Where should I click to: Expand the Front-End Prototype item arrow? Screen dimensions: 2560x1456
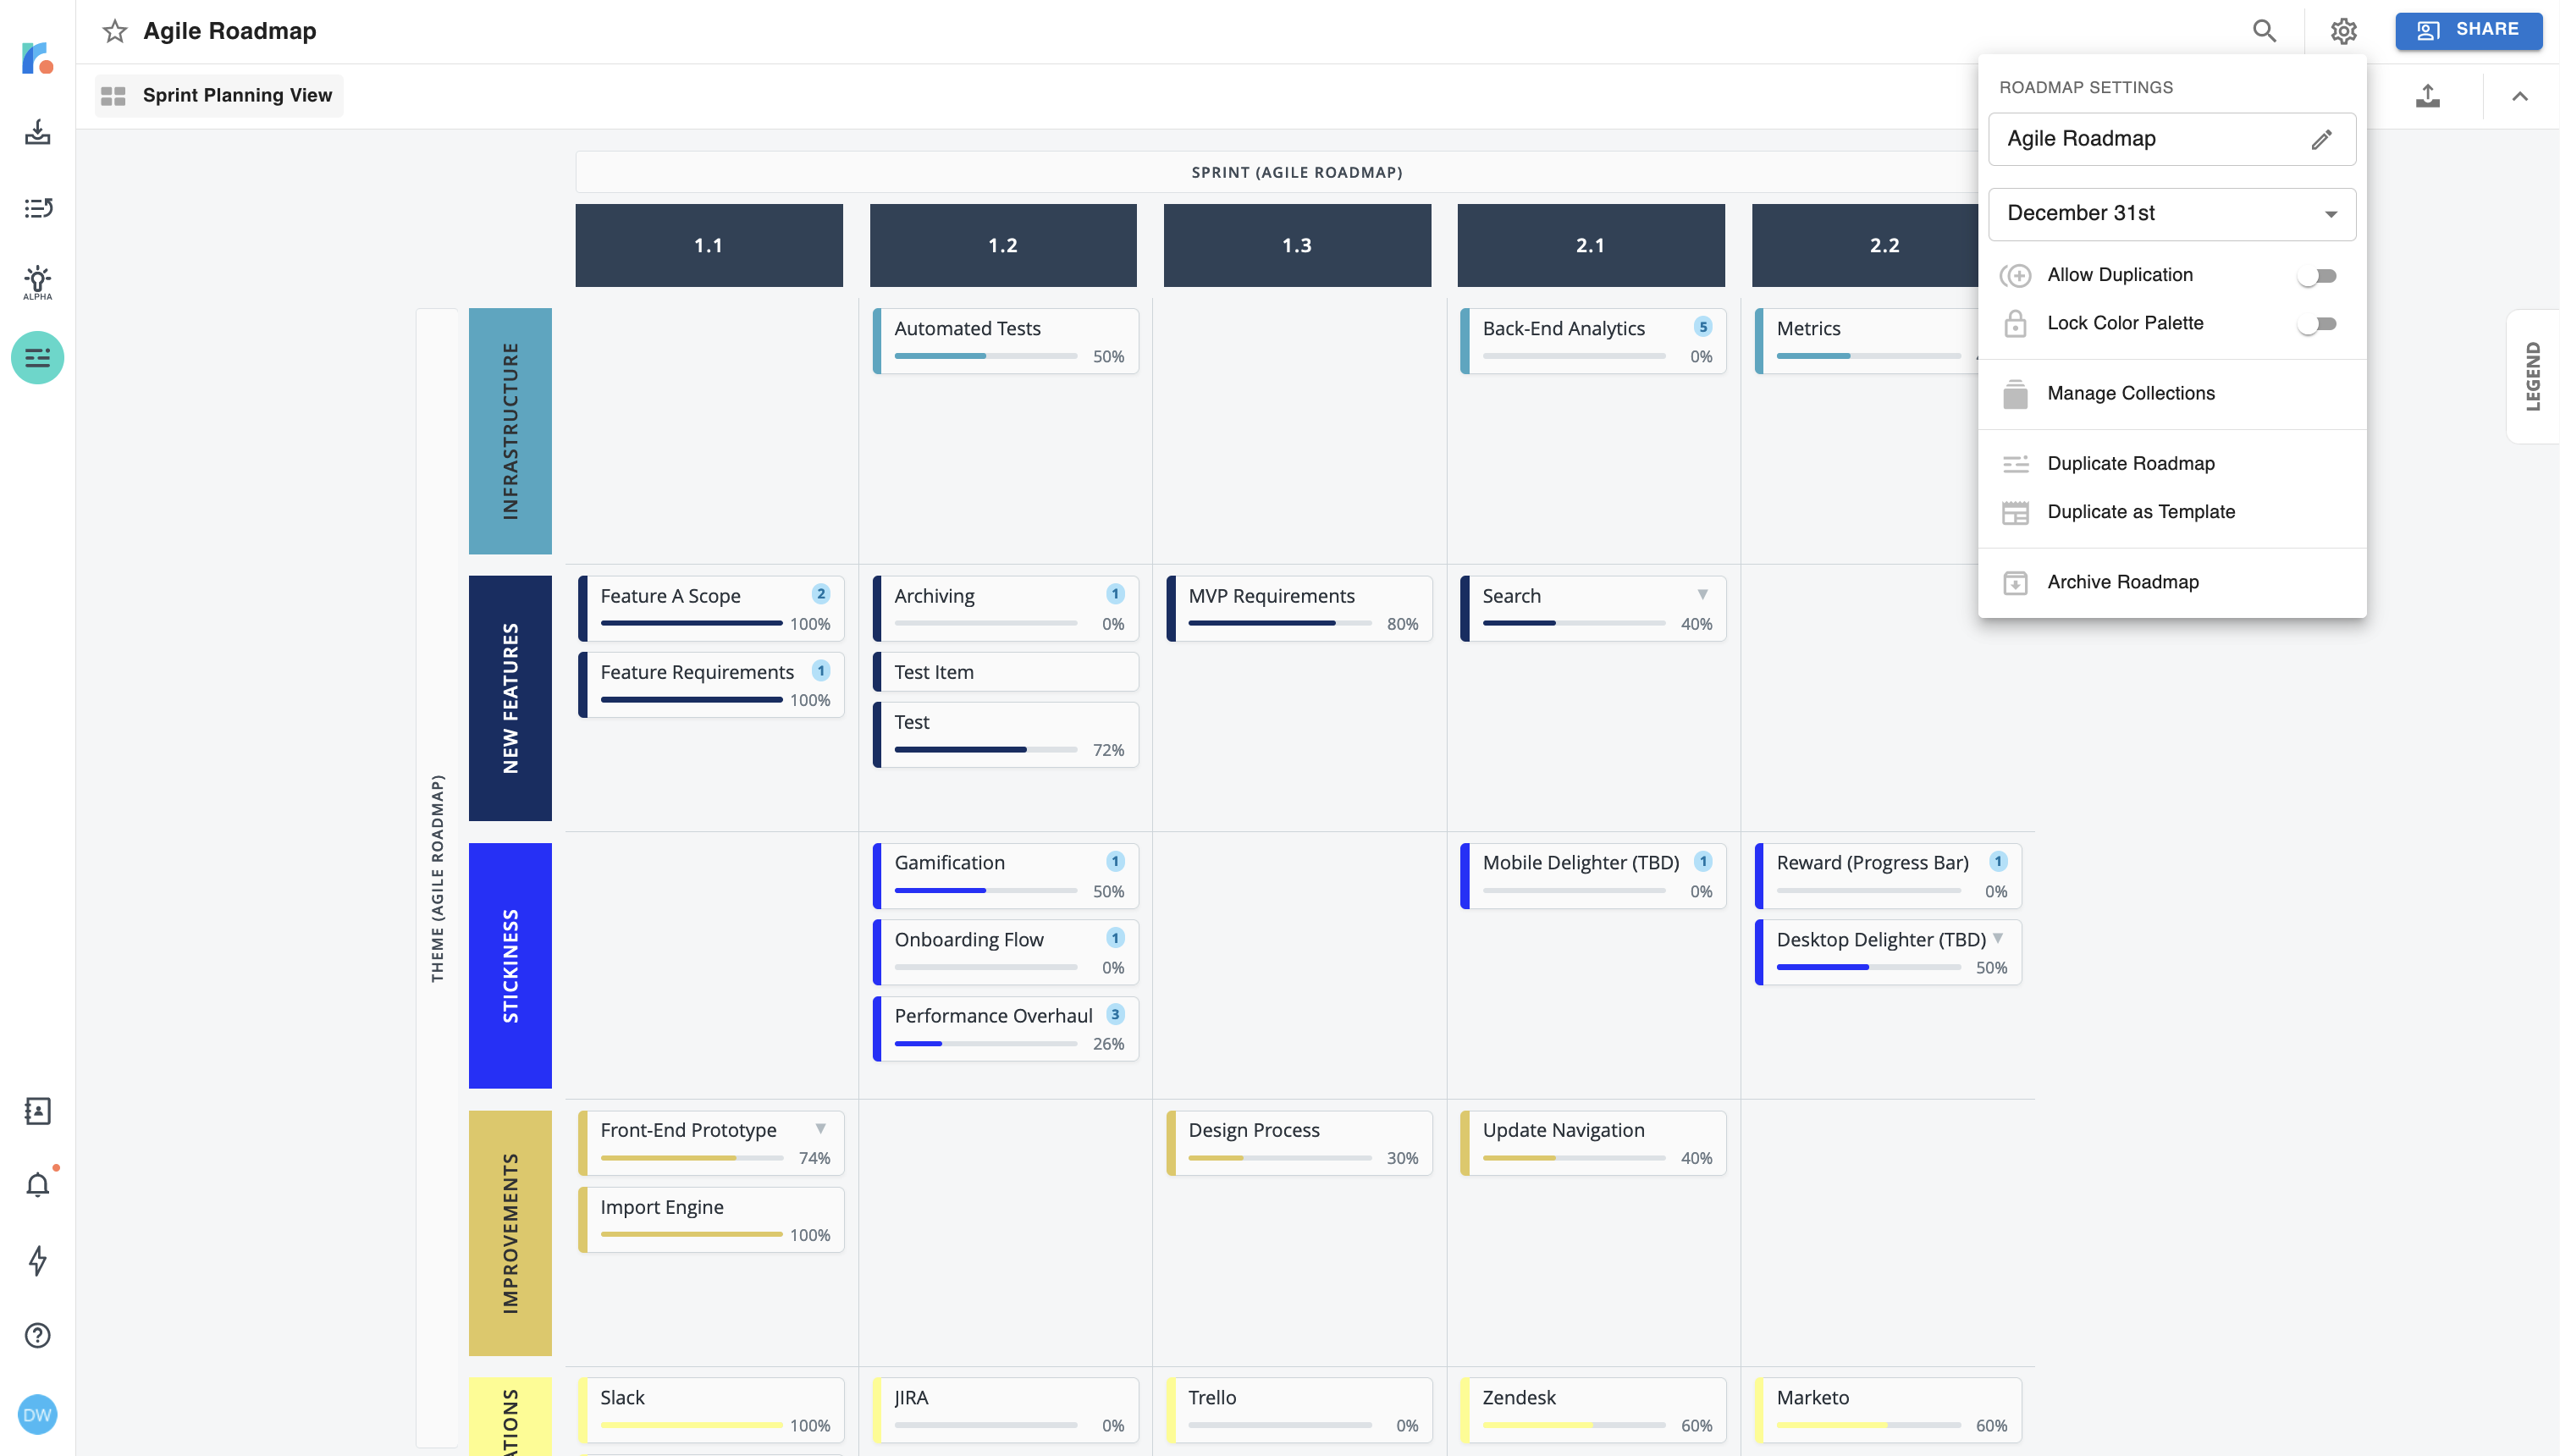pos(820,1129)
